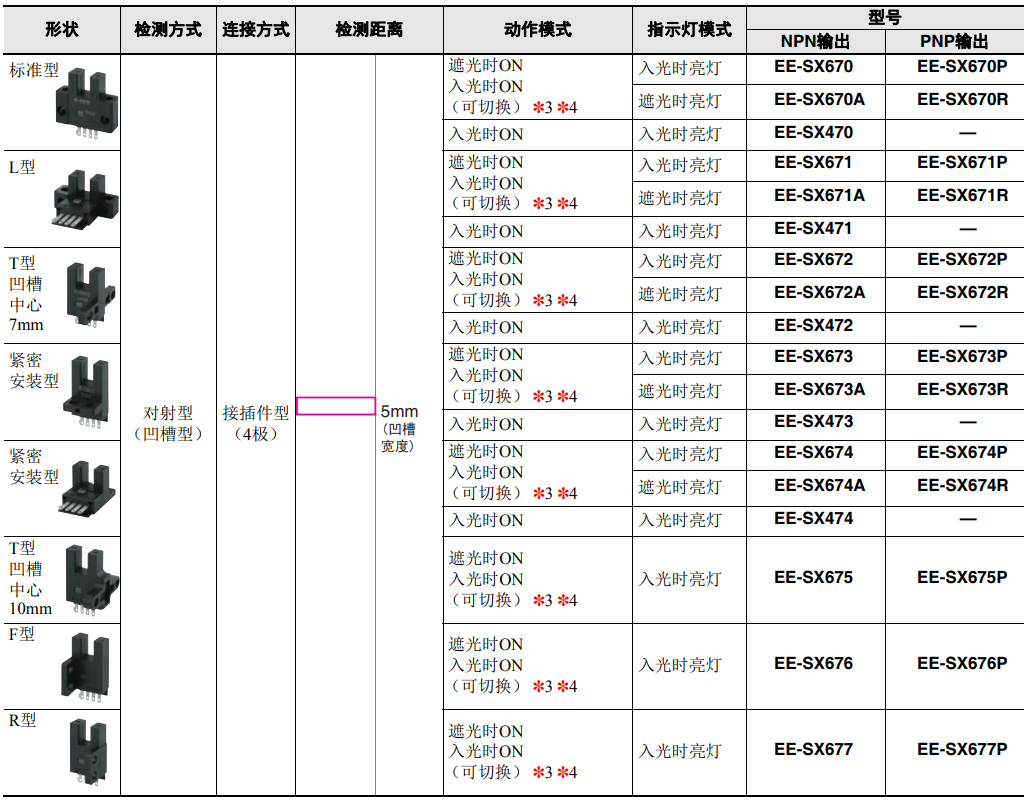This screenshot has height=800, width=1035.
Task: Select the 检测距离 column header
Action: [369, 29]
